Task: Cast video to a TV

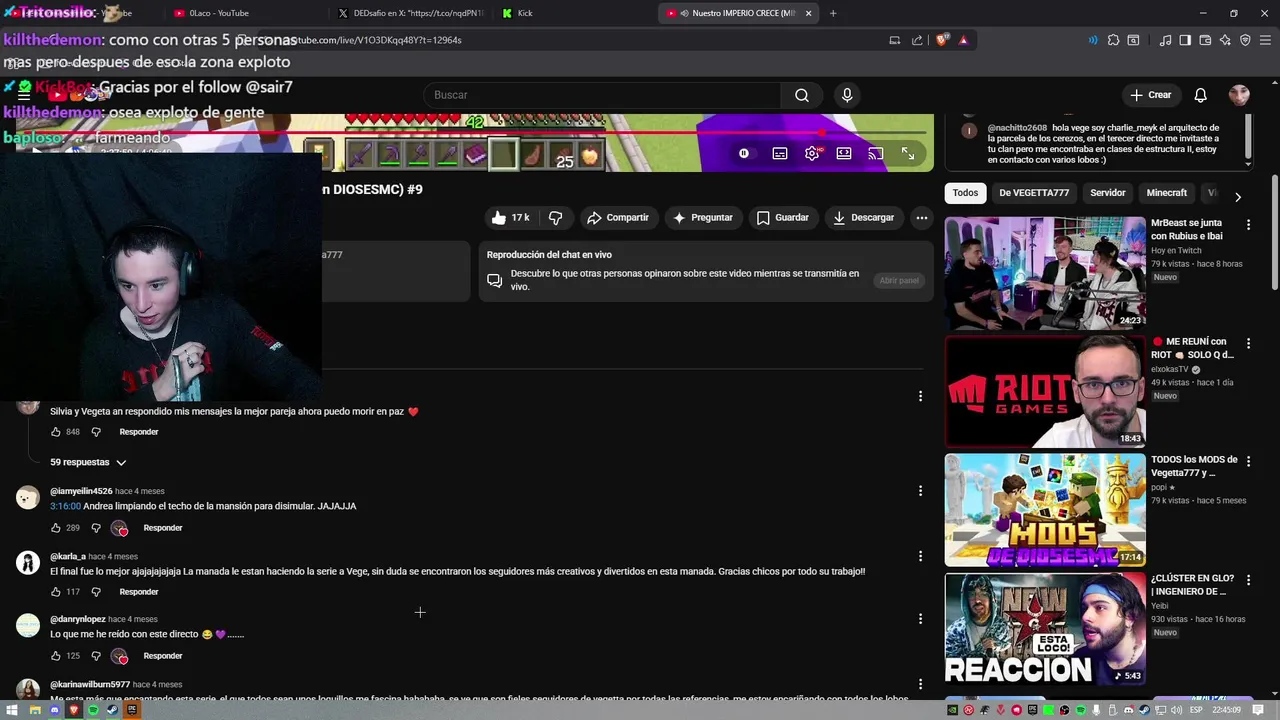Action: tap(876, 153)
